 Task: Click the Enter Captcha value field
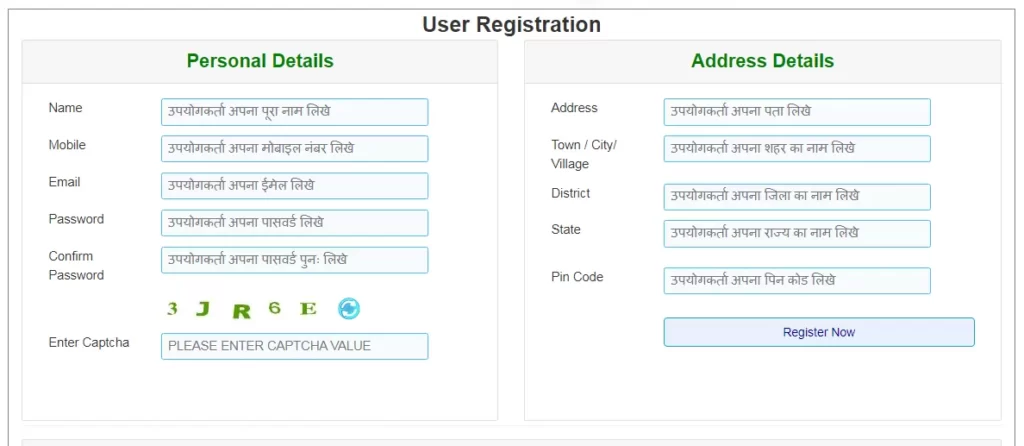tap(295, 346)
